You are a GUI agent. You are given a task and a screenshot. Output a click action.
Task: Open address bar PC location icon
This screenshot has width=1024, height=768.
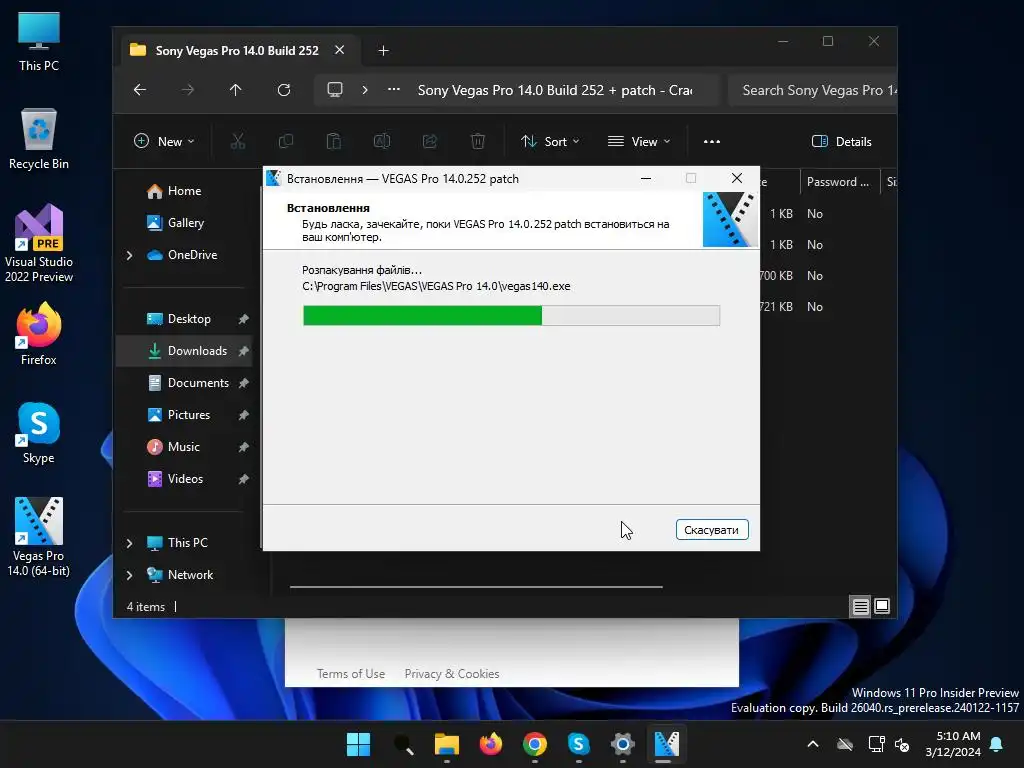point(335,89)
